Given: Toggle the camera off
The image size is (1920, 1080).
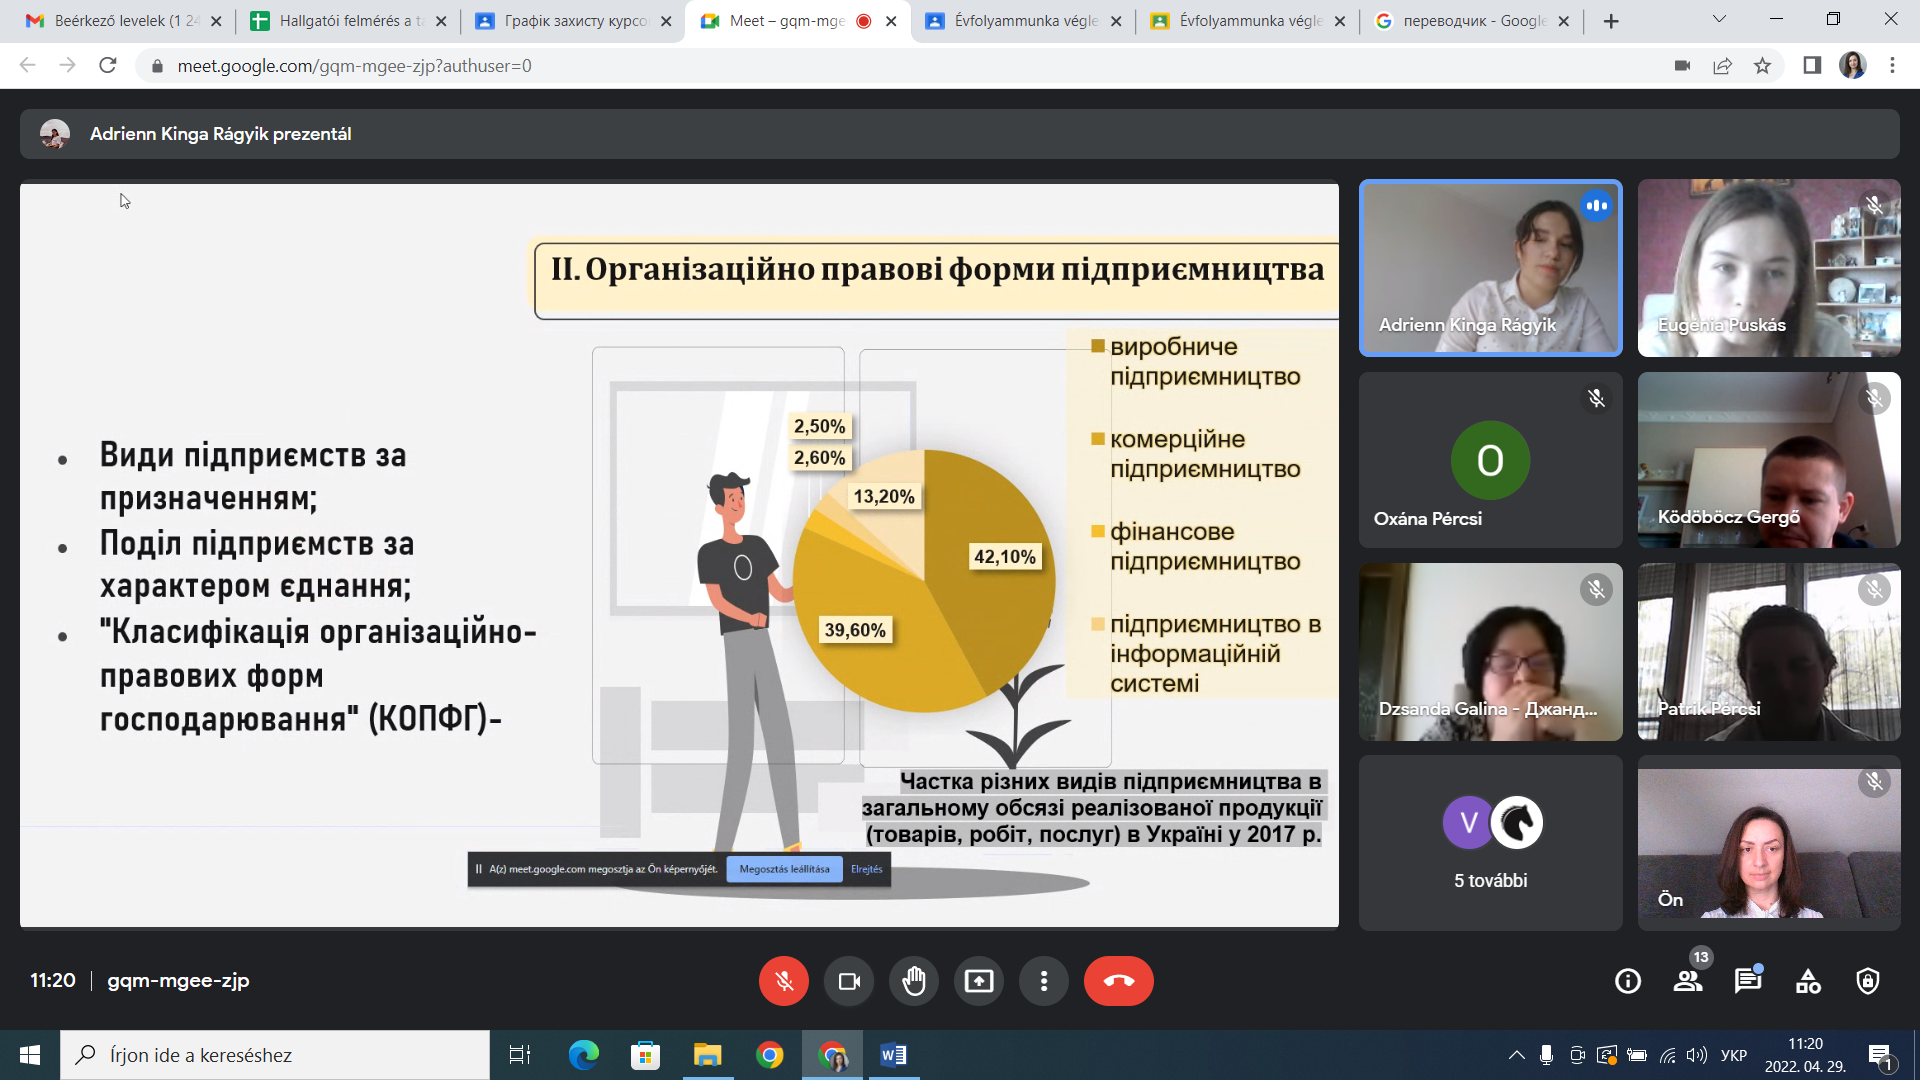Looking at the screenshot, I should 849,981.
